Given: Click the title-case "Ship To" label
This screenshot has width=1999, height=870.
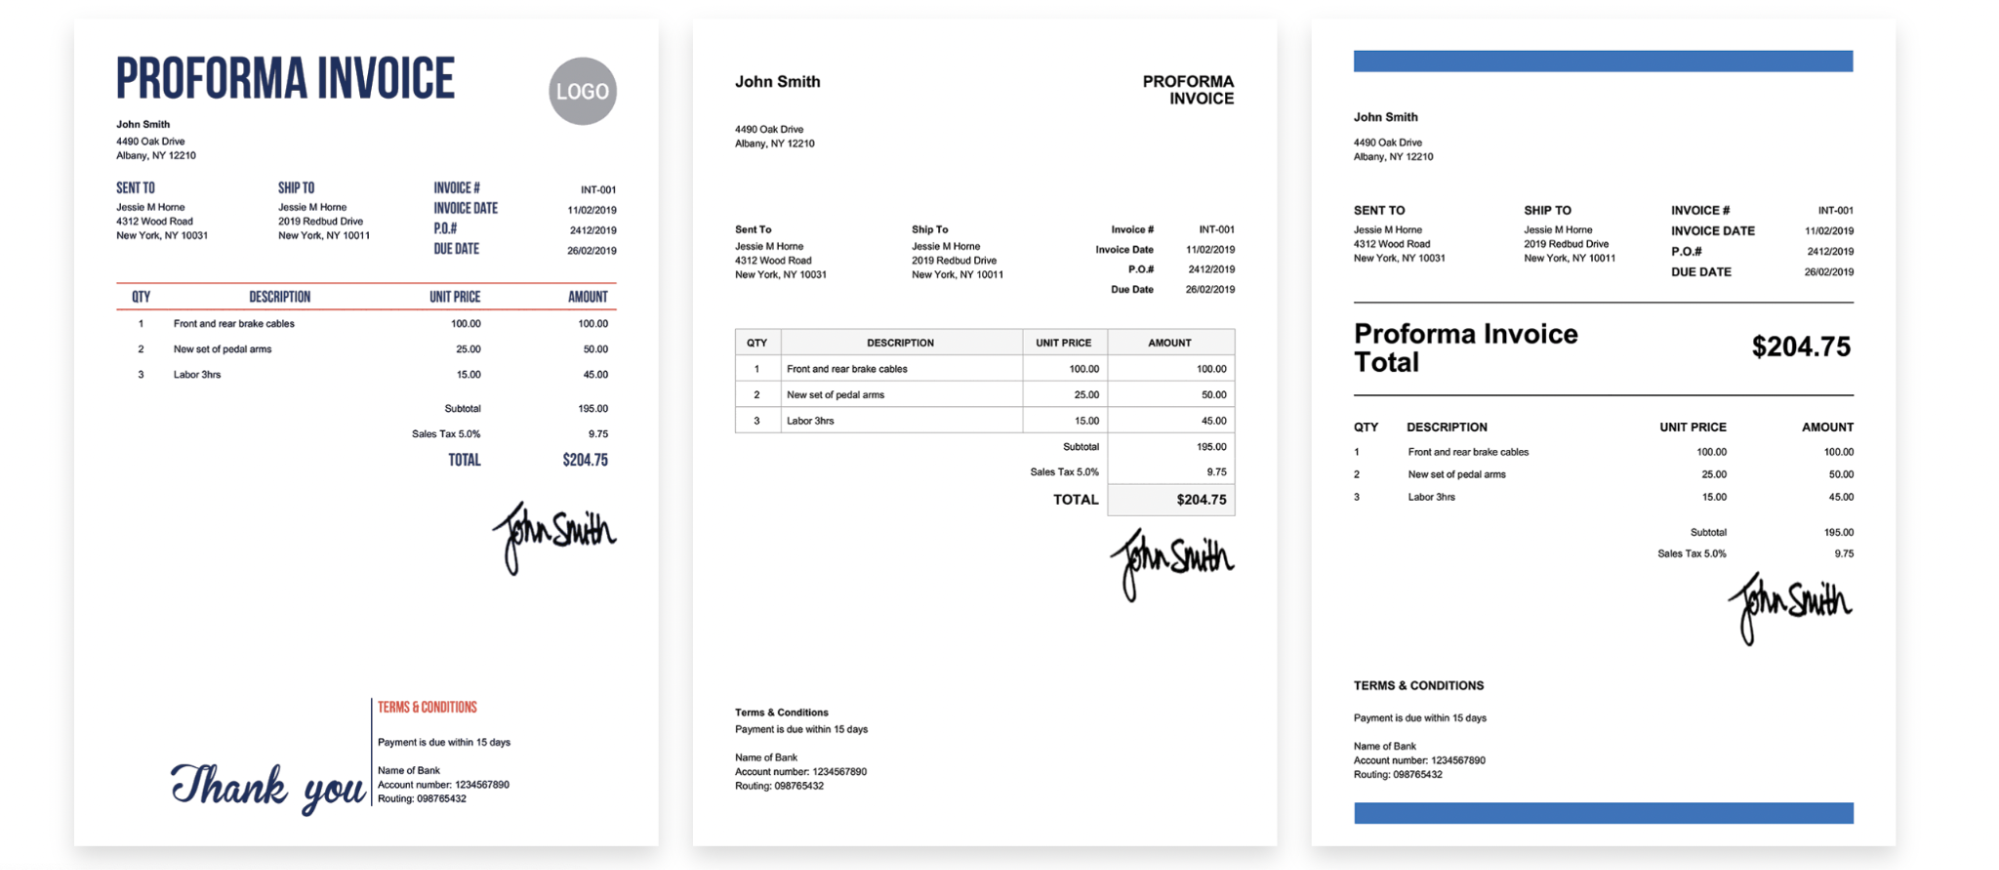Looking at the screenshot, I should tap(930, 229).
